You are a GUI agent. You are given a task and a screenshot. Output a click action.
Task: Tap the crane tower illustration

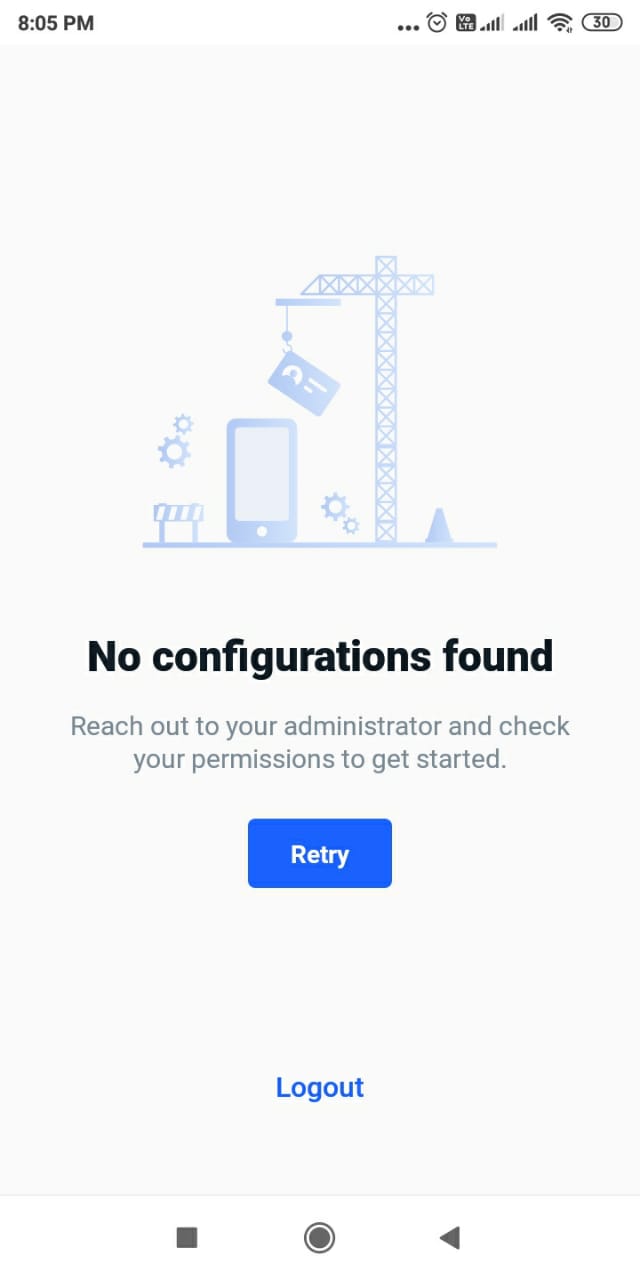tap(386, 399)
